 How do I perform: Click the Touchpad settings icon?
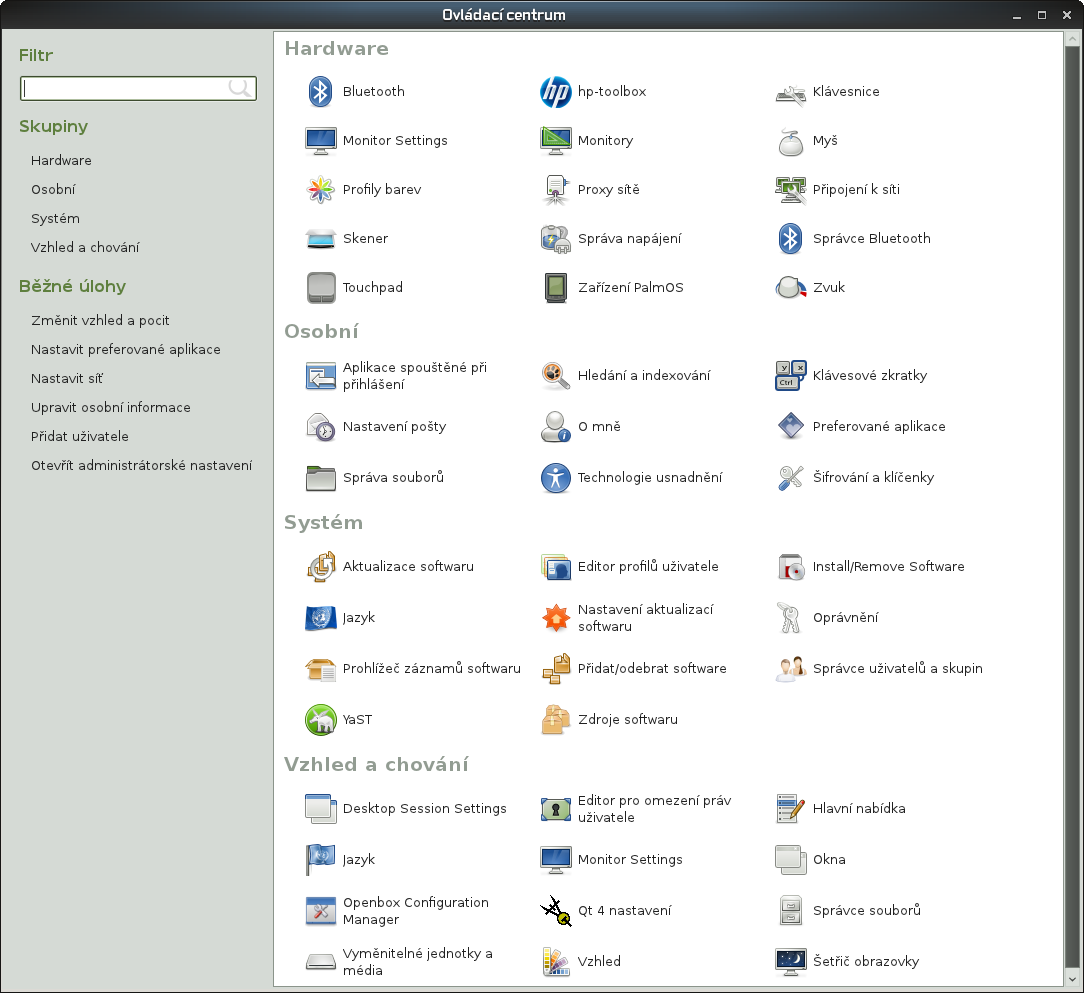coord(320,287)
